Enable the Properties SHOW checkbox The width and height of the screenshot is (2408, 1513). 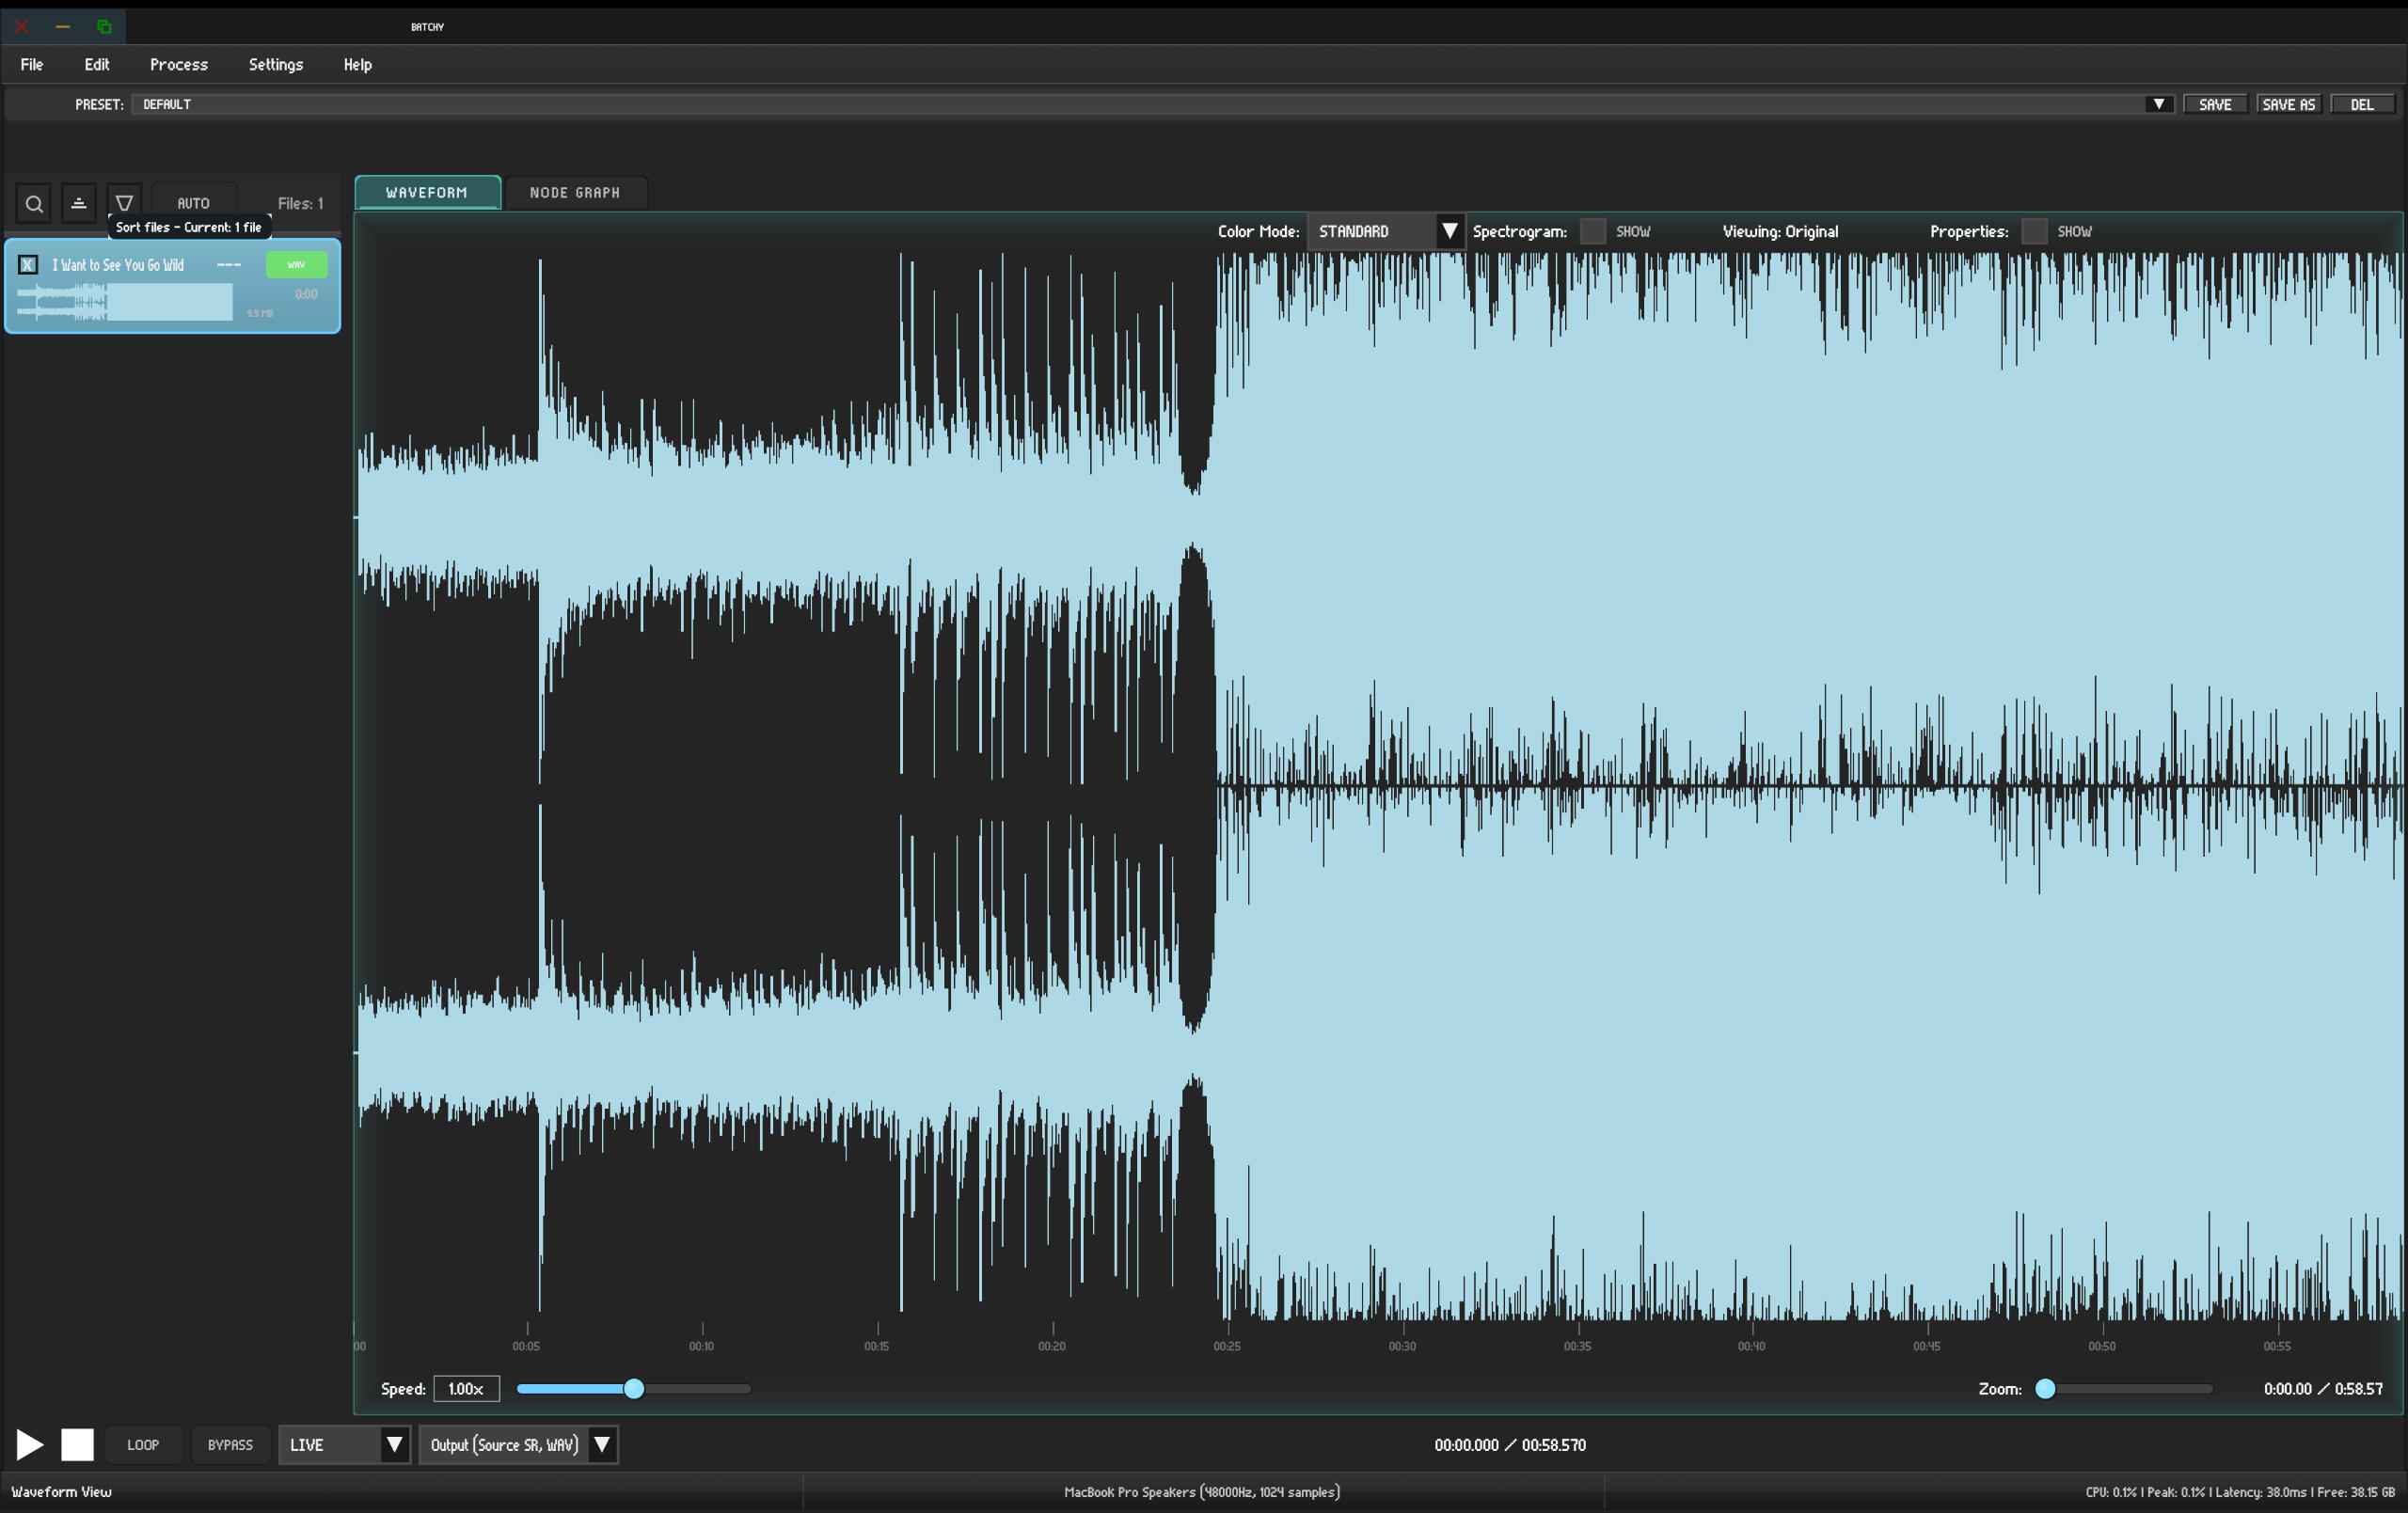pyautogui.click(x=2033, y=231)
